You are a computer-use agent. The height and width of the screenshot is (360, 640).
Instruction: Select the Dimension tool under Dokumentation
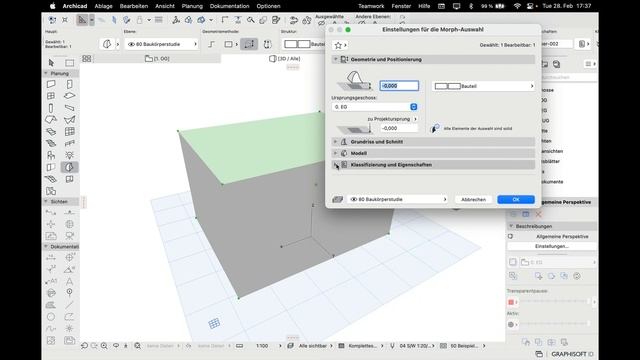[x=51, y=258]
